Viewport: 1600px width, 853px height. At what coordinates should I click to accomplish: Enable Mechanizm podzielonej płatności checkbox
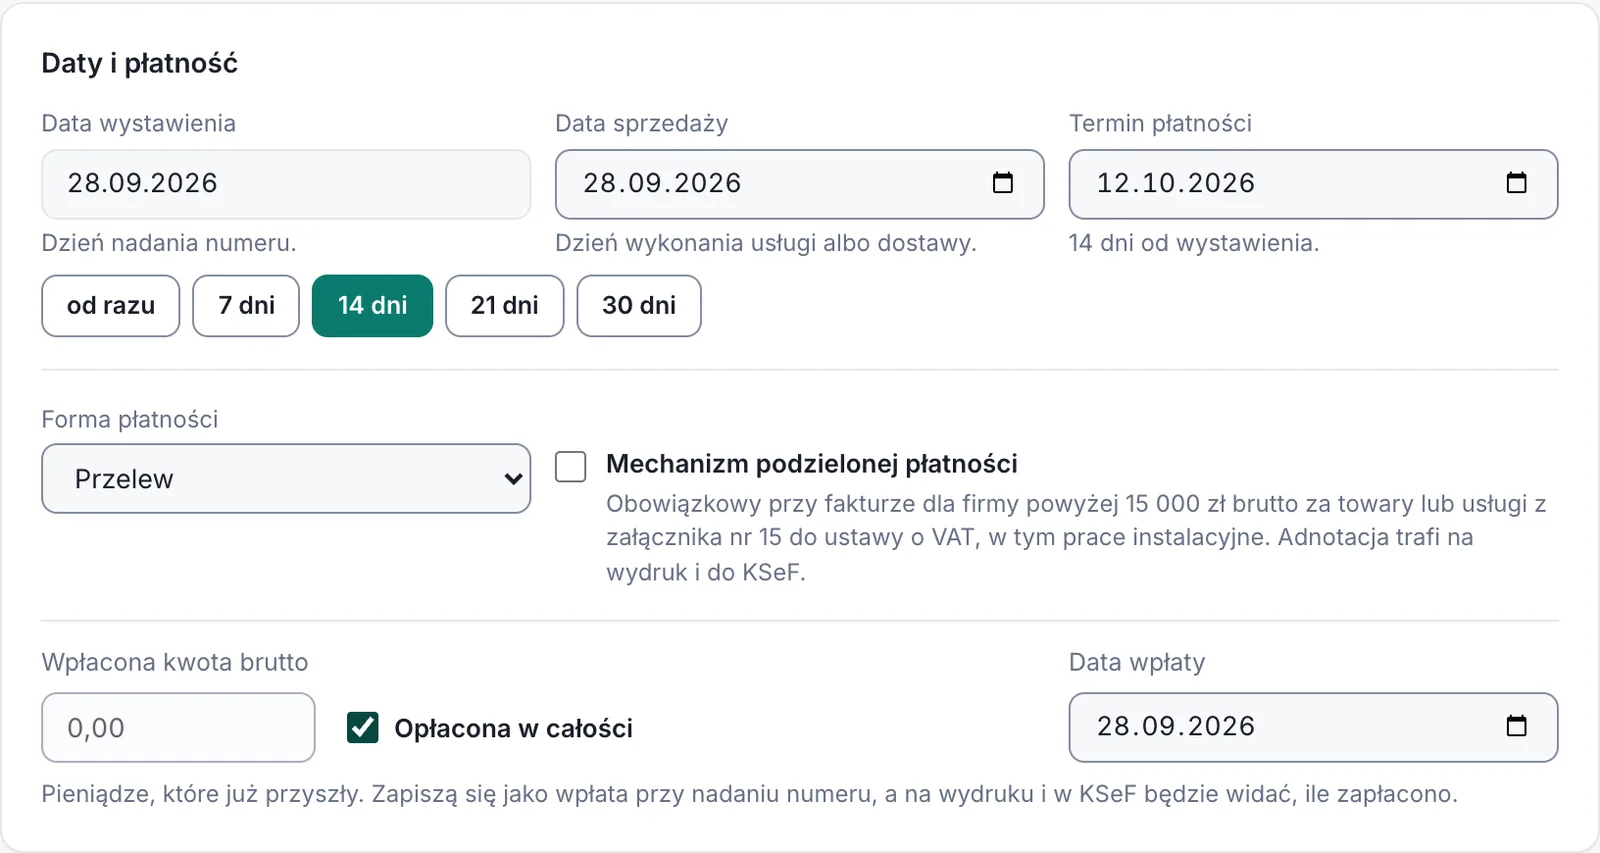pos(571,466)
